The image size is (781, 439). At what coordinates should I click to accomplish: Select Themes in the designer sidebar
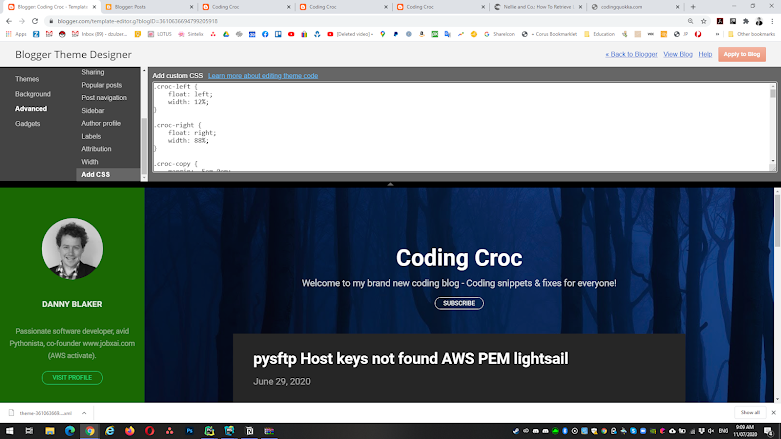pos(27,79)
